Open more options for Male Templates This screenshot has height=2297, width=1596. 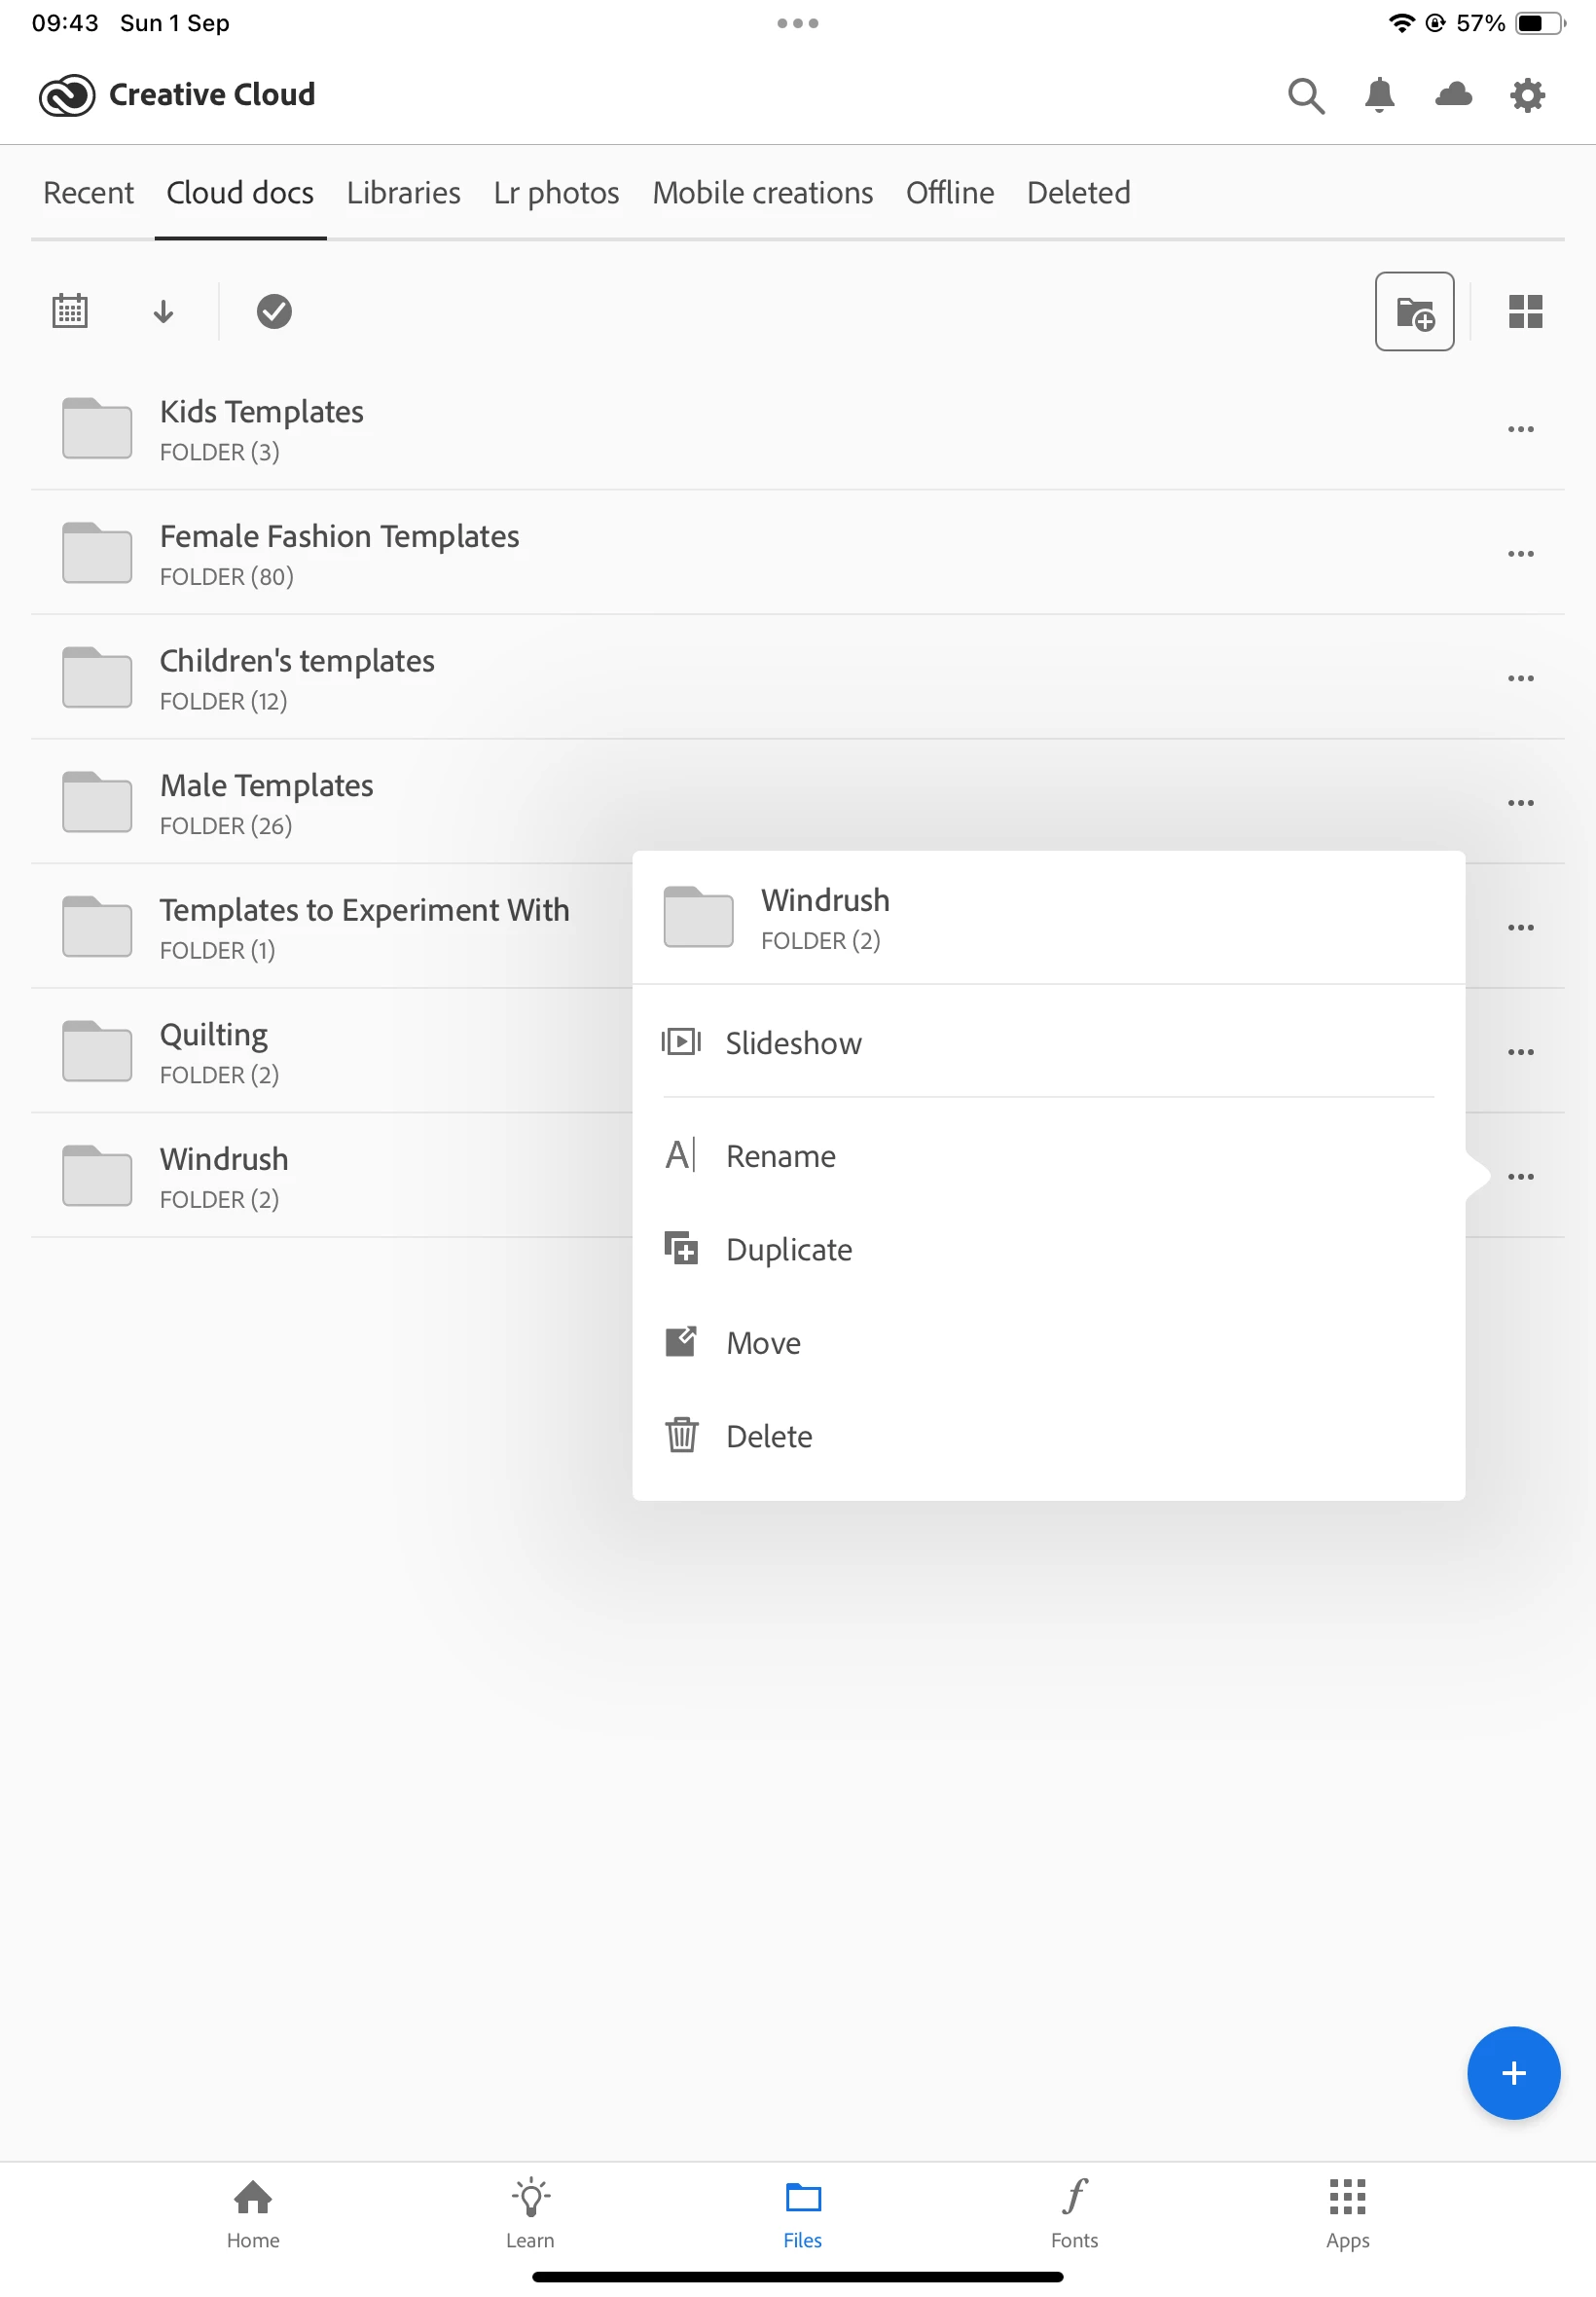tap(1520, 803)
